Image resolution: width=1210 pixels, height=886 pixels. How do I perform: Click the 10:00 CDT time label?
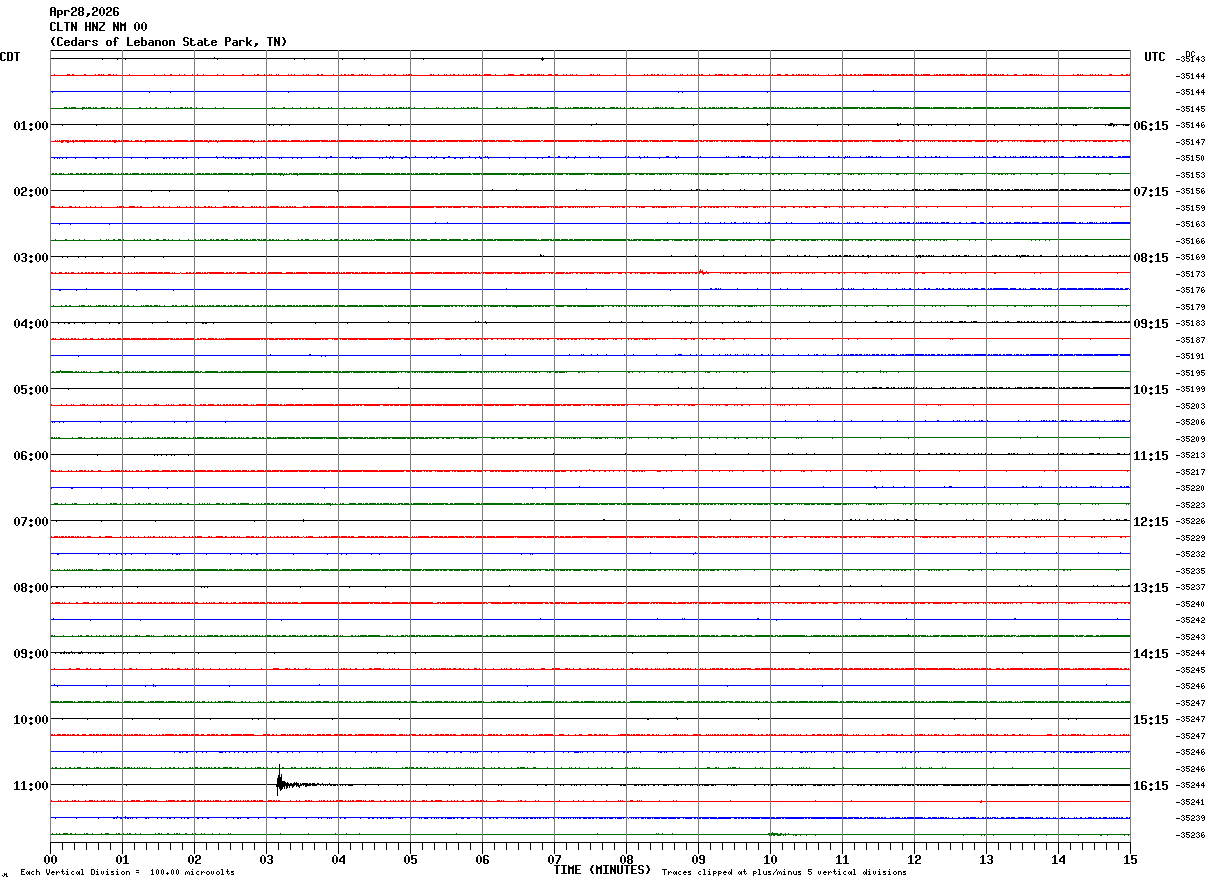[x=31, y=720]
